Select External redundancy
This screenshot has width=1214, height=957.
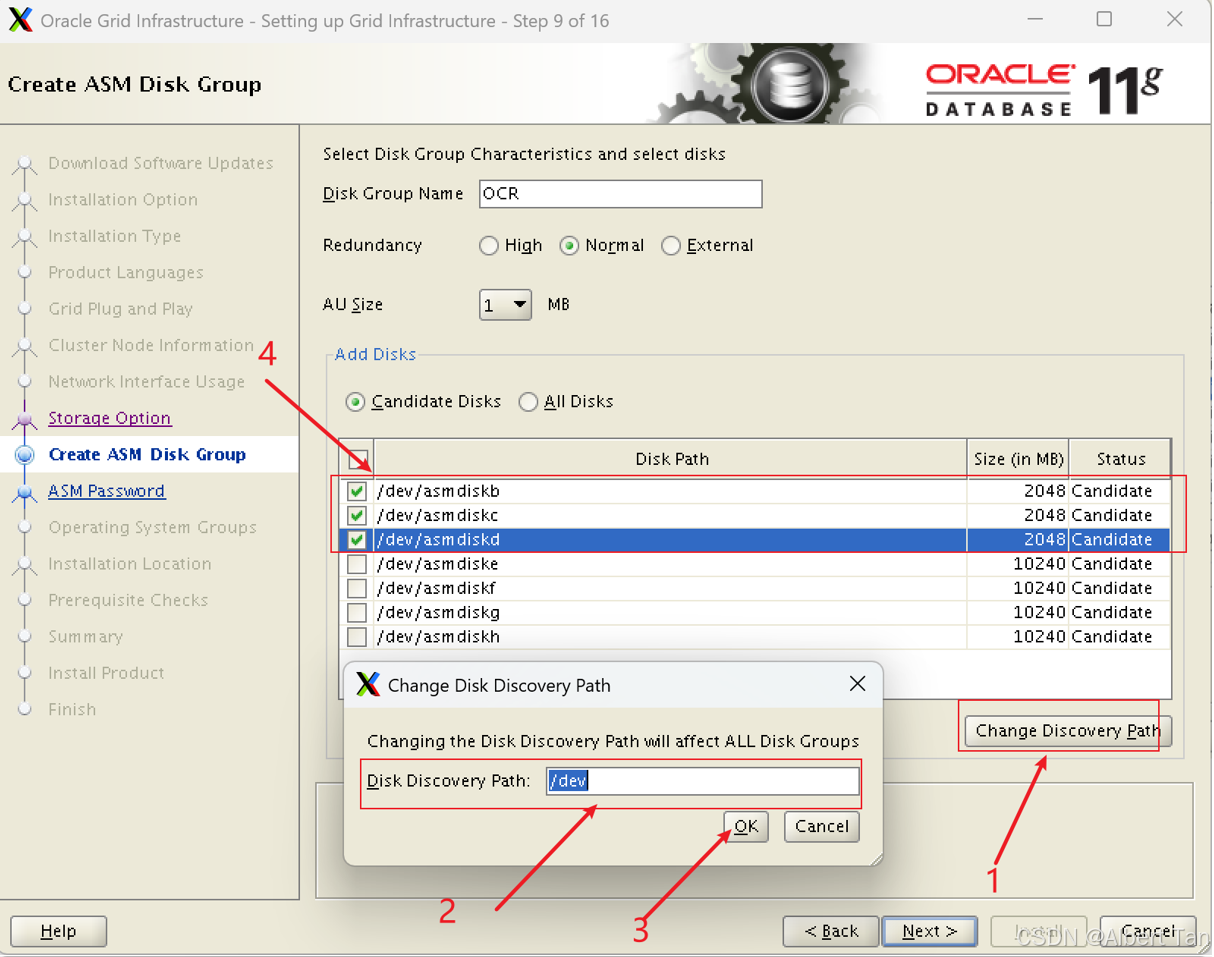coord(671,246)
